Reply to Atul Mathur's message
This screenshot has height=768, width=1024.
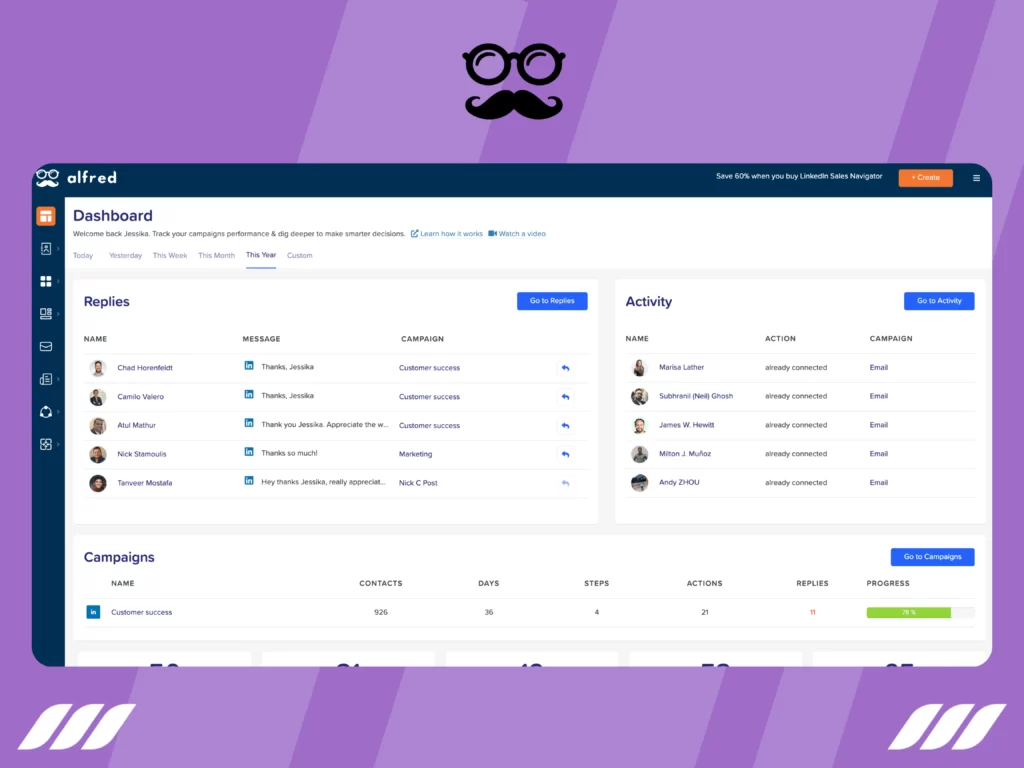[566, 426]
